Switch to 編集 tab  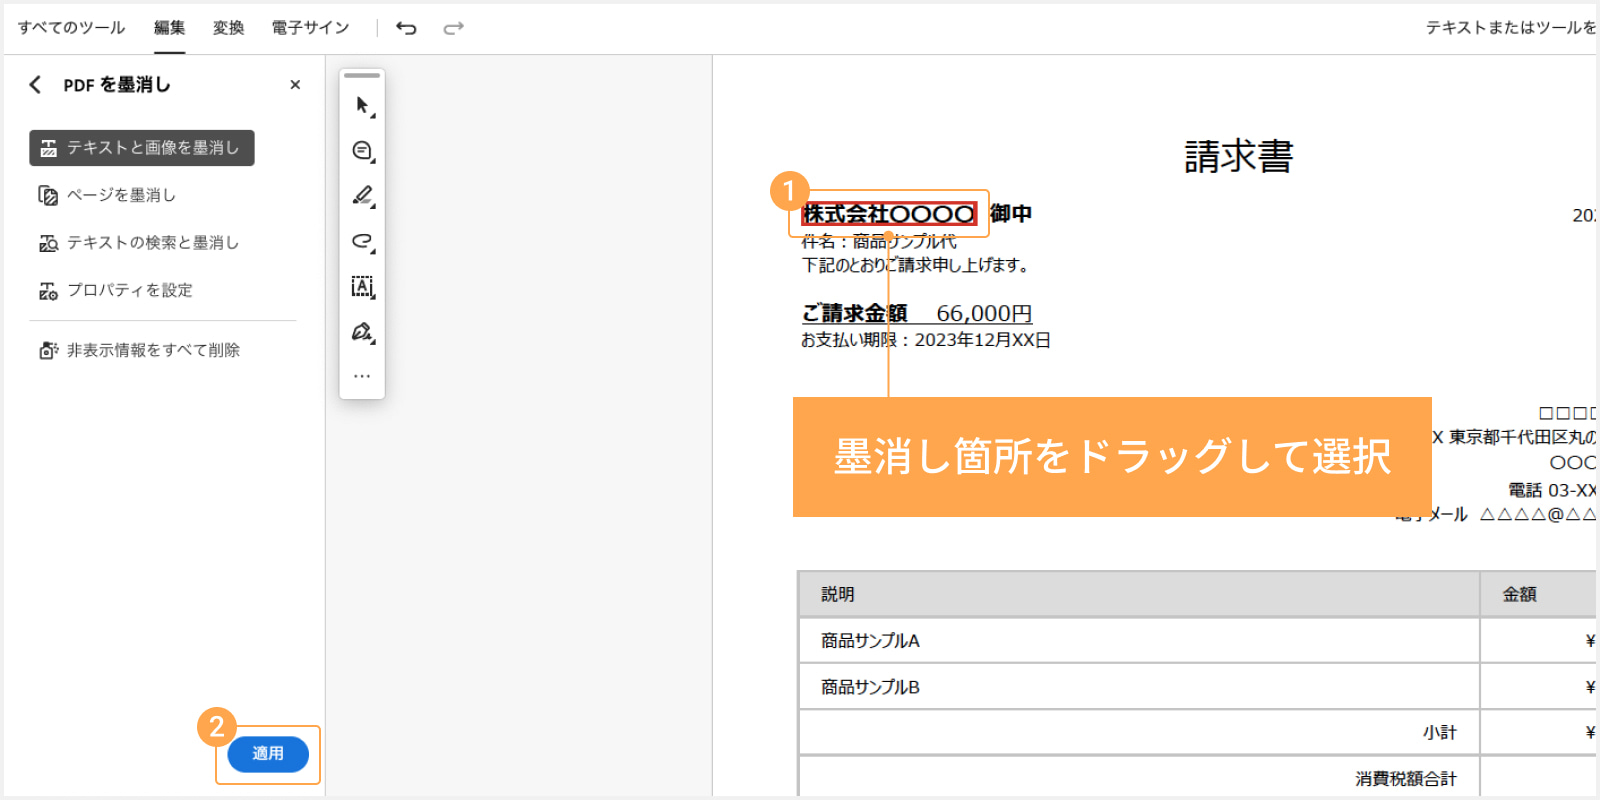[170, 28]
